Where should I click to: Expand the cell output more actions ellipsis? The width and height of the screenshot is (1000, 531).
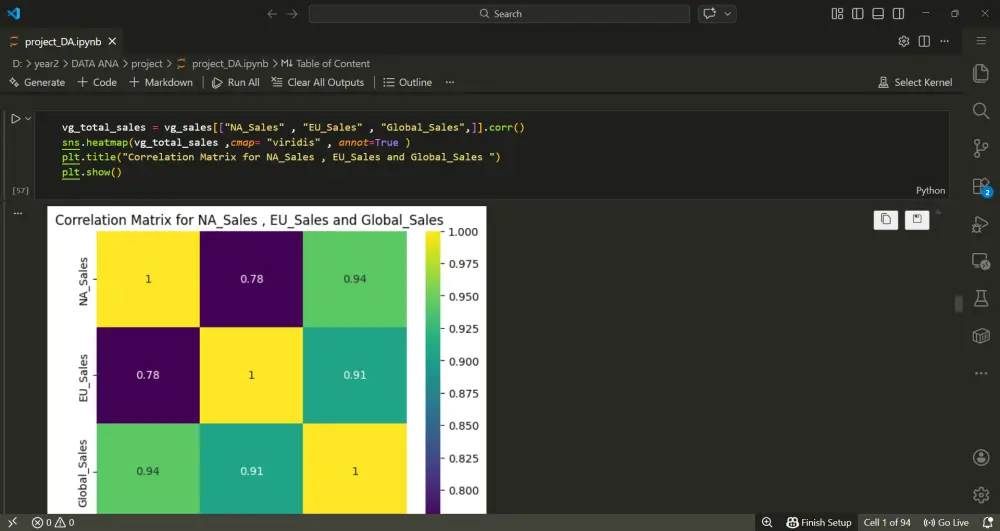pyautogui.click(x=17, y=213)
